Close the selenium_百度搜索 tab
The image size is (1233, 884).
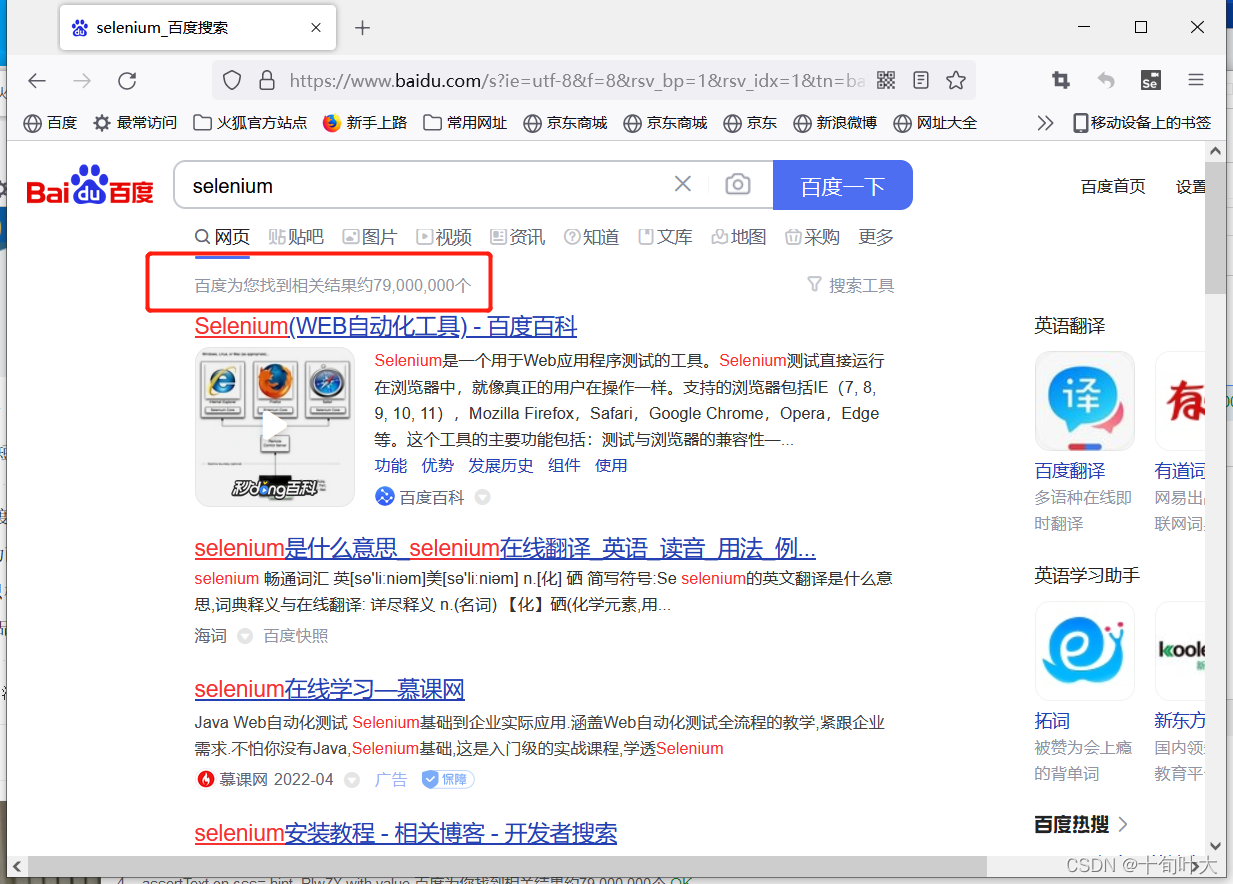click(317, 28)
